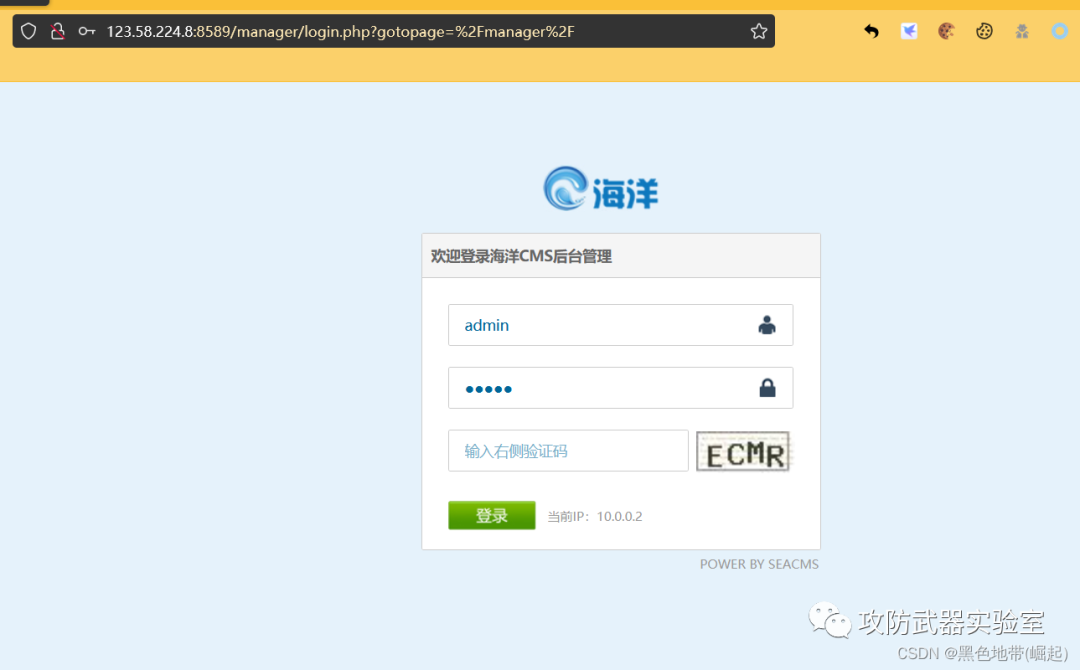Click the green 登录 login button
1080x670 pixels.
click(x=492, y=515)
